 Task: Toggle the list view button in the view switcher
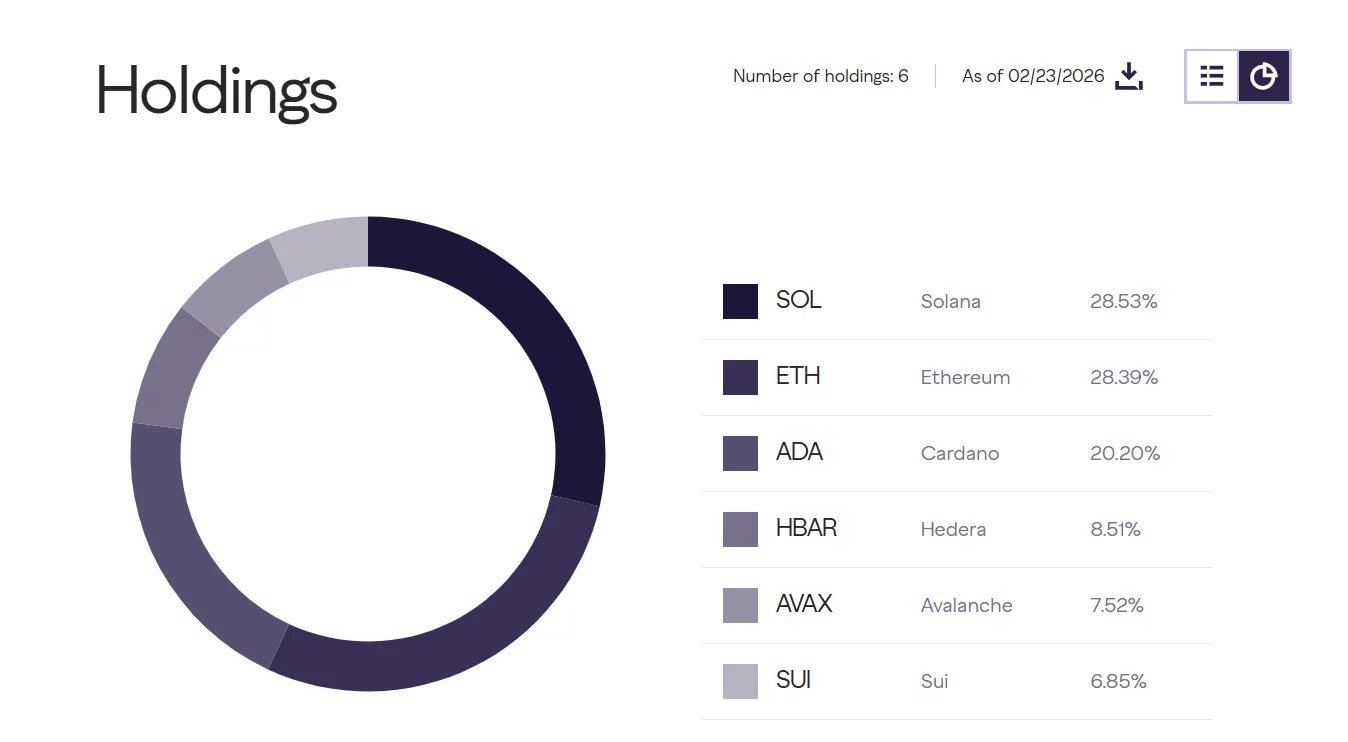coord(1211,76)
